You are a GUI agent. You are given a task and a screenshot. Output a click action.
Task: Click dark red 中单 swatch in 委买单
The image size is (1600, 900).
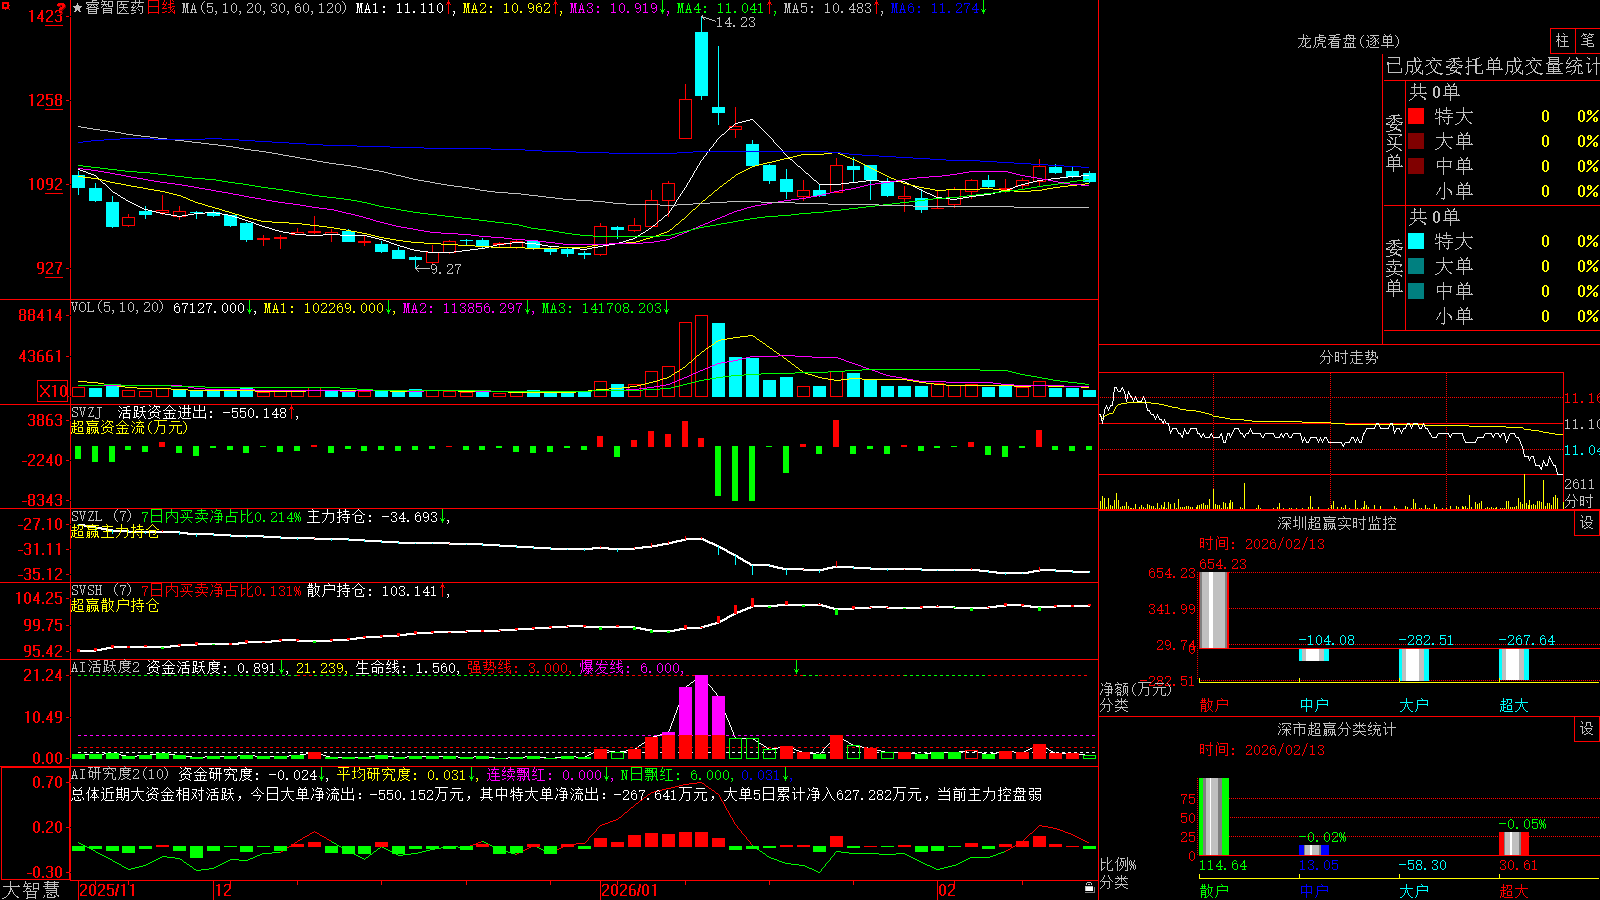(1416, 166)
